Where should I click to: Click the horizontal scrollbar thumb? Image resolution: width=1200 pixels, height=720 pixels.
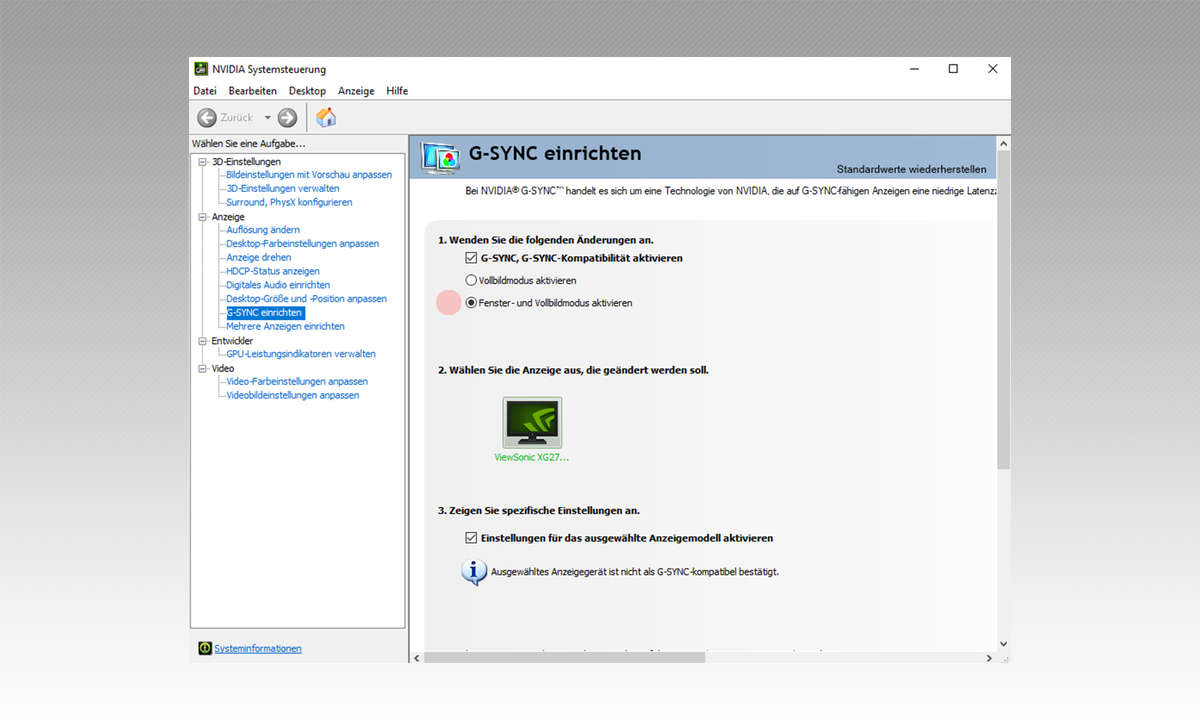click(565, 658)
